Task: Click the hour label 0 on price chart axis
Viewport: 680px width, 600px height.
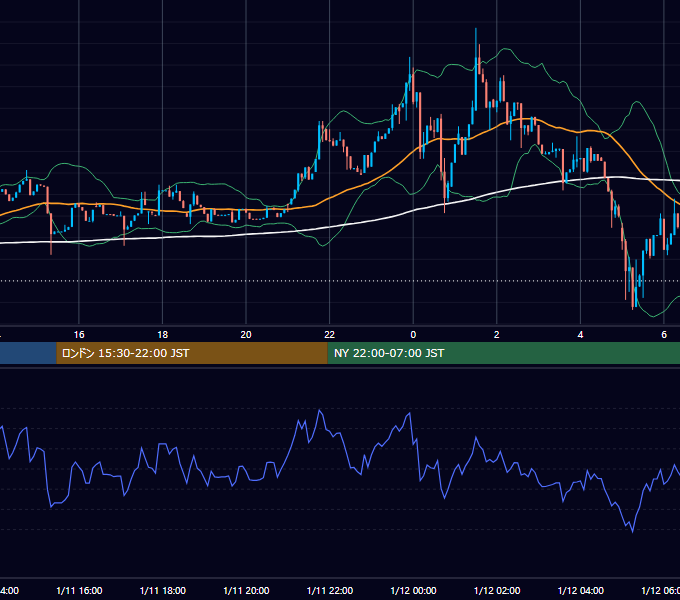Action: (x=413, y=335)
